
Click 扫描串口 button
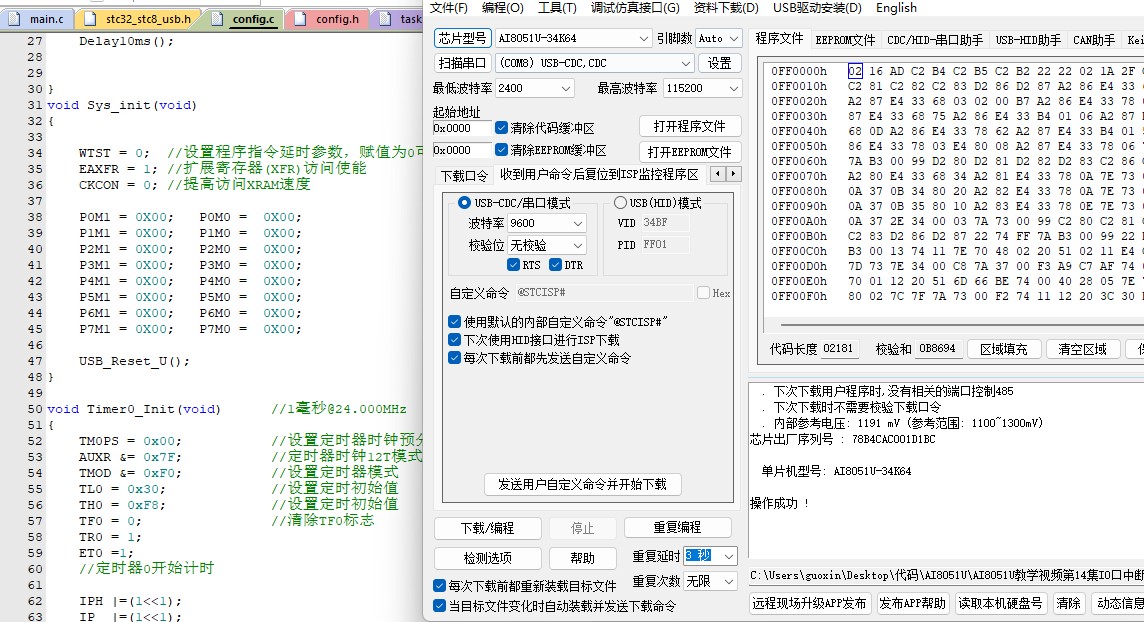pos(463,63)
